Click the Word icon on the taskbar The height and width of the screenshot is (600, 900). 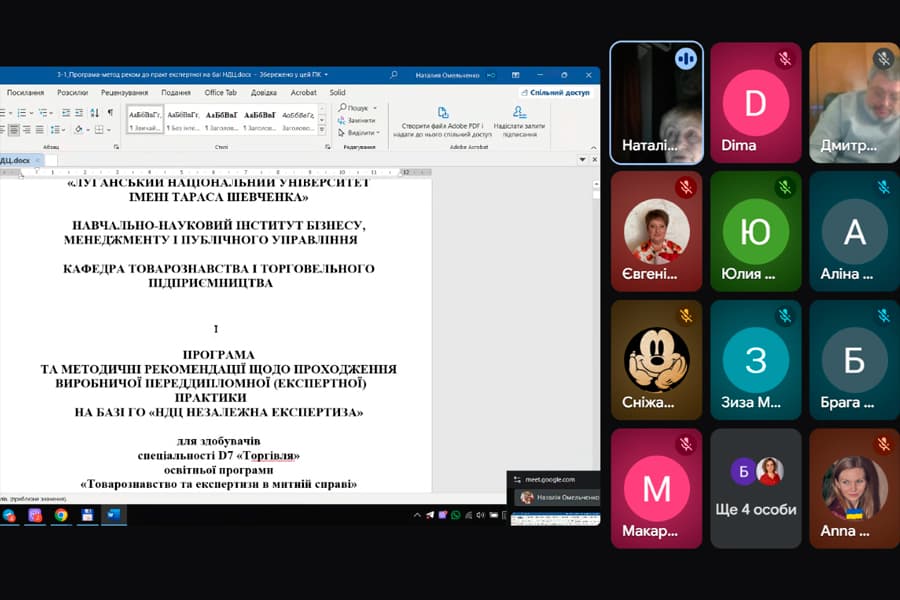tap(114, 515)
